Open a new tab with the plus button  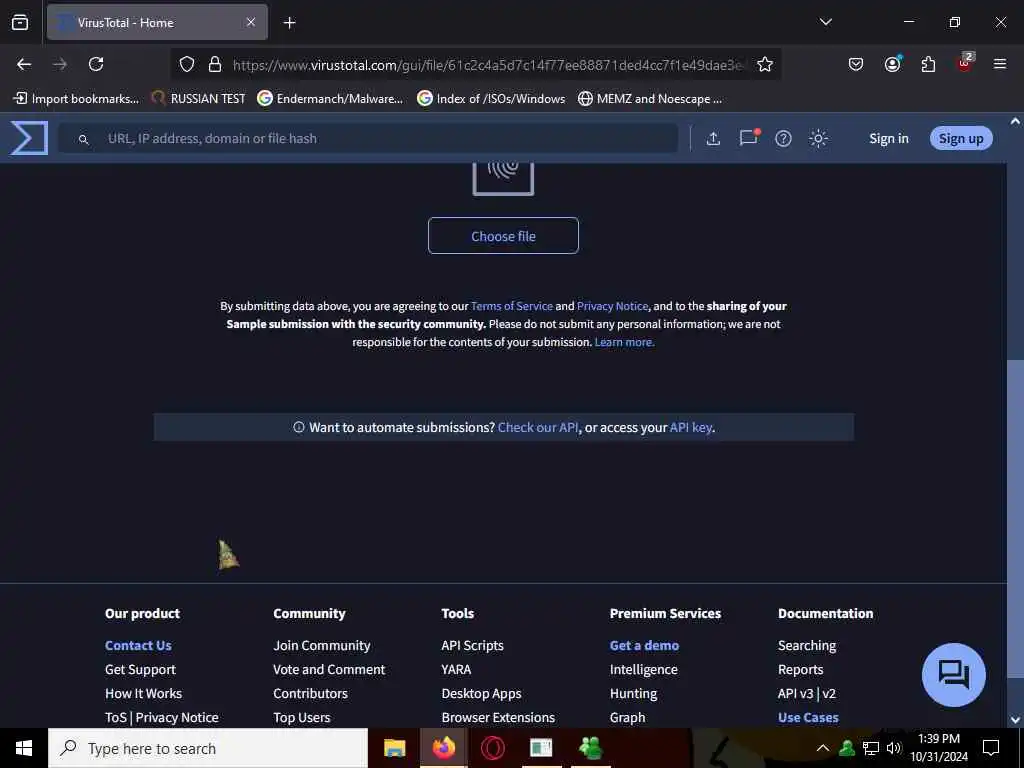(289, 23)
